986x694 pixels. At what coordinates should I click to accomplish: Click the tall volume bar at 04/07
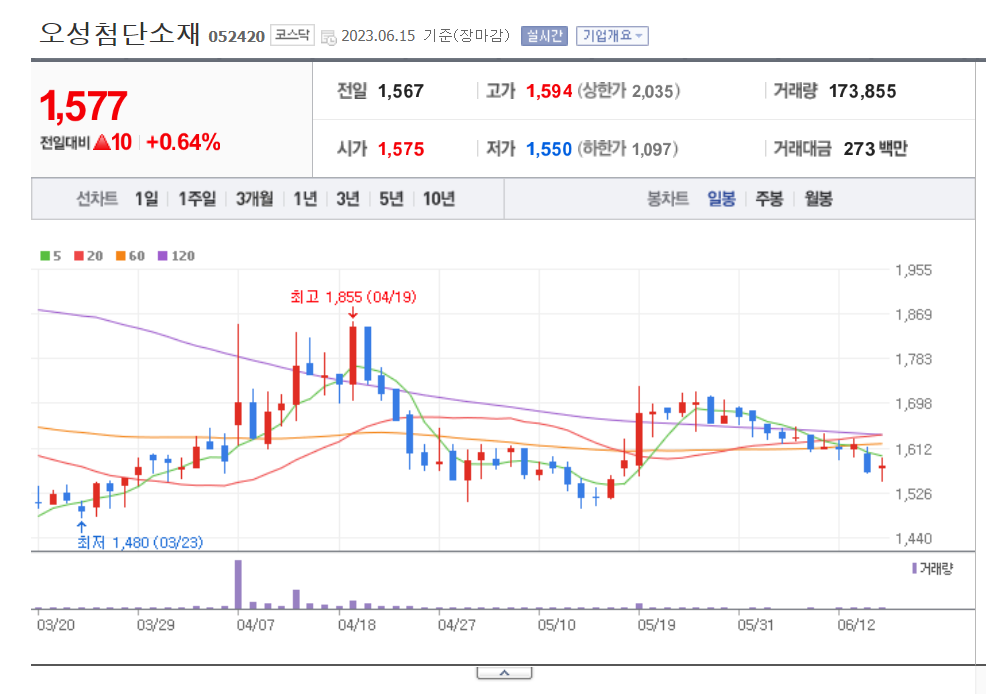[x=238, y=584]
